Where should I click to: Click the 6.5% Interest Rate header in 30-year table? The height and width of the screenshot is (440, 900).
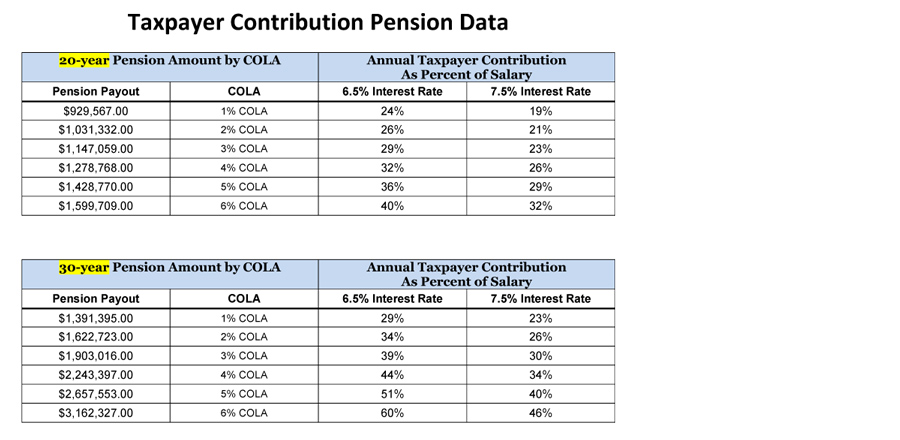(393, 299)
